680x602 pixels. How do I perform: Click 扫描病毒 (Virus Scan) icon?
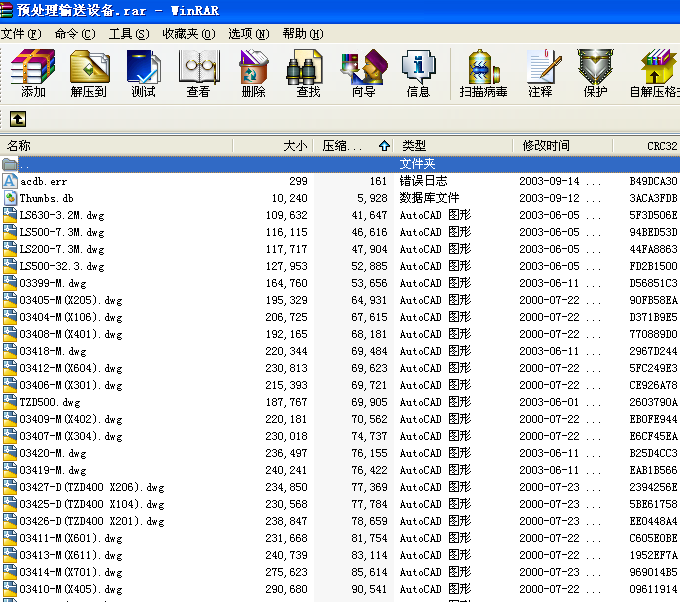(483, 67)
